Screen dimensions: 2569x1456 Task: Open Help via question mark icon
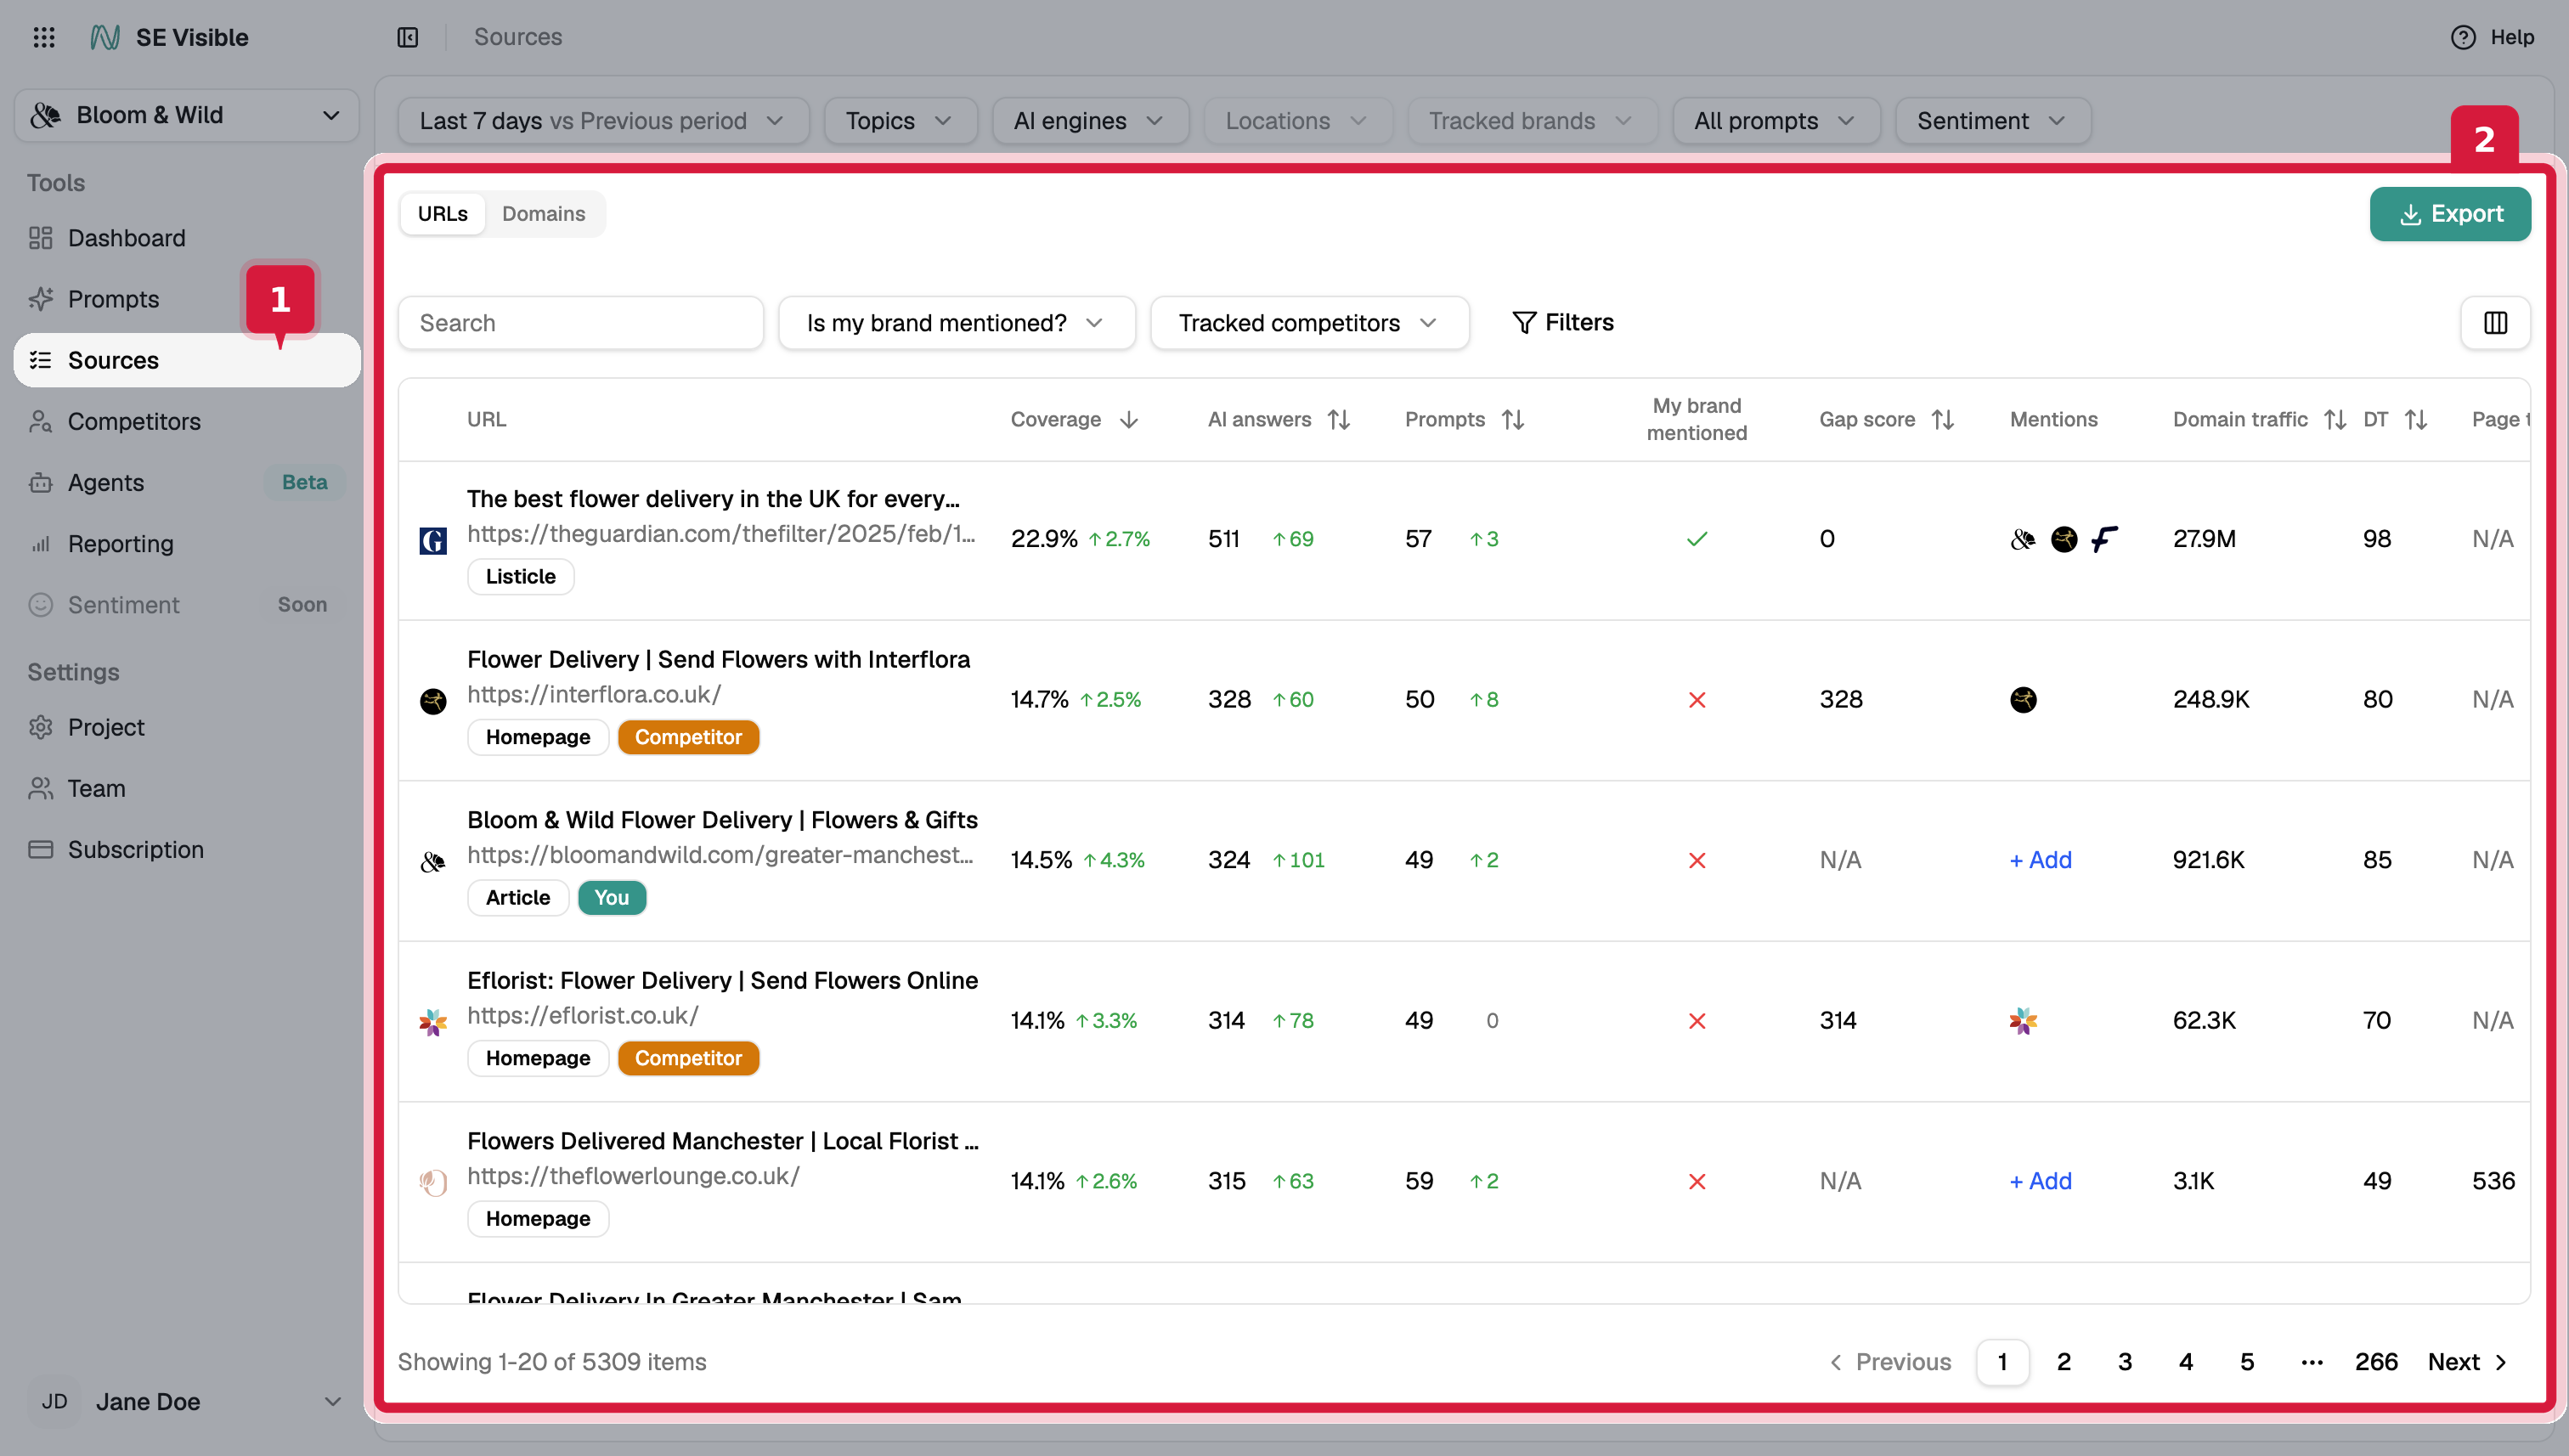click(2463, 37)
